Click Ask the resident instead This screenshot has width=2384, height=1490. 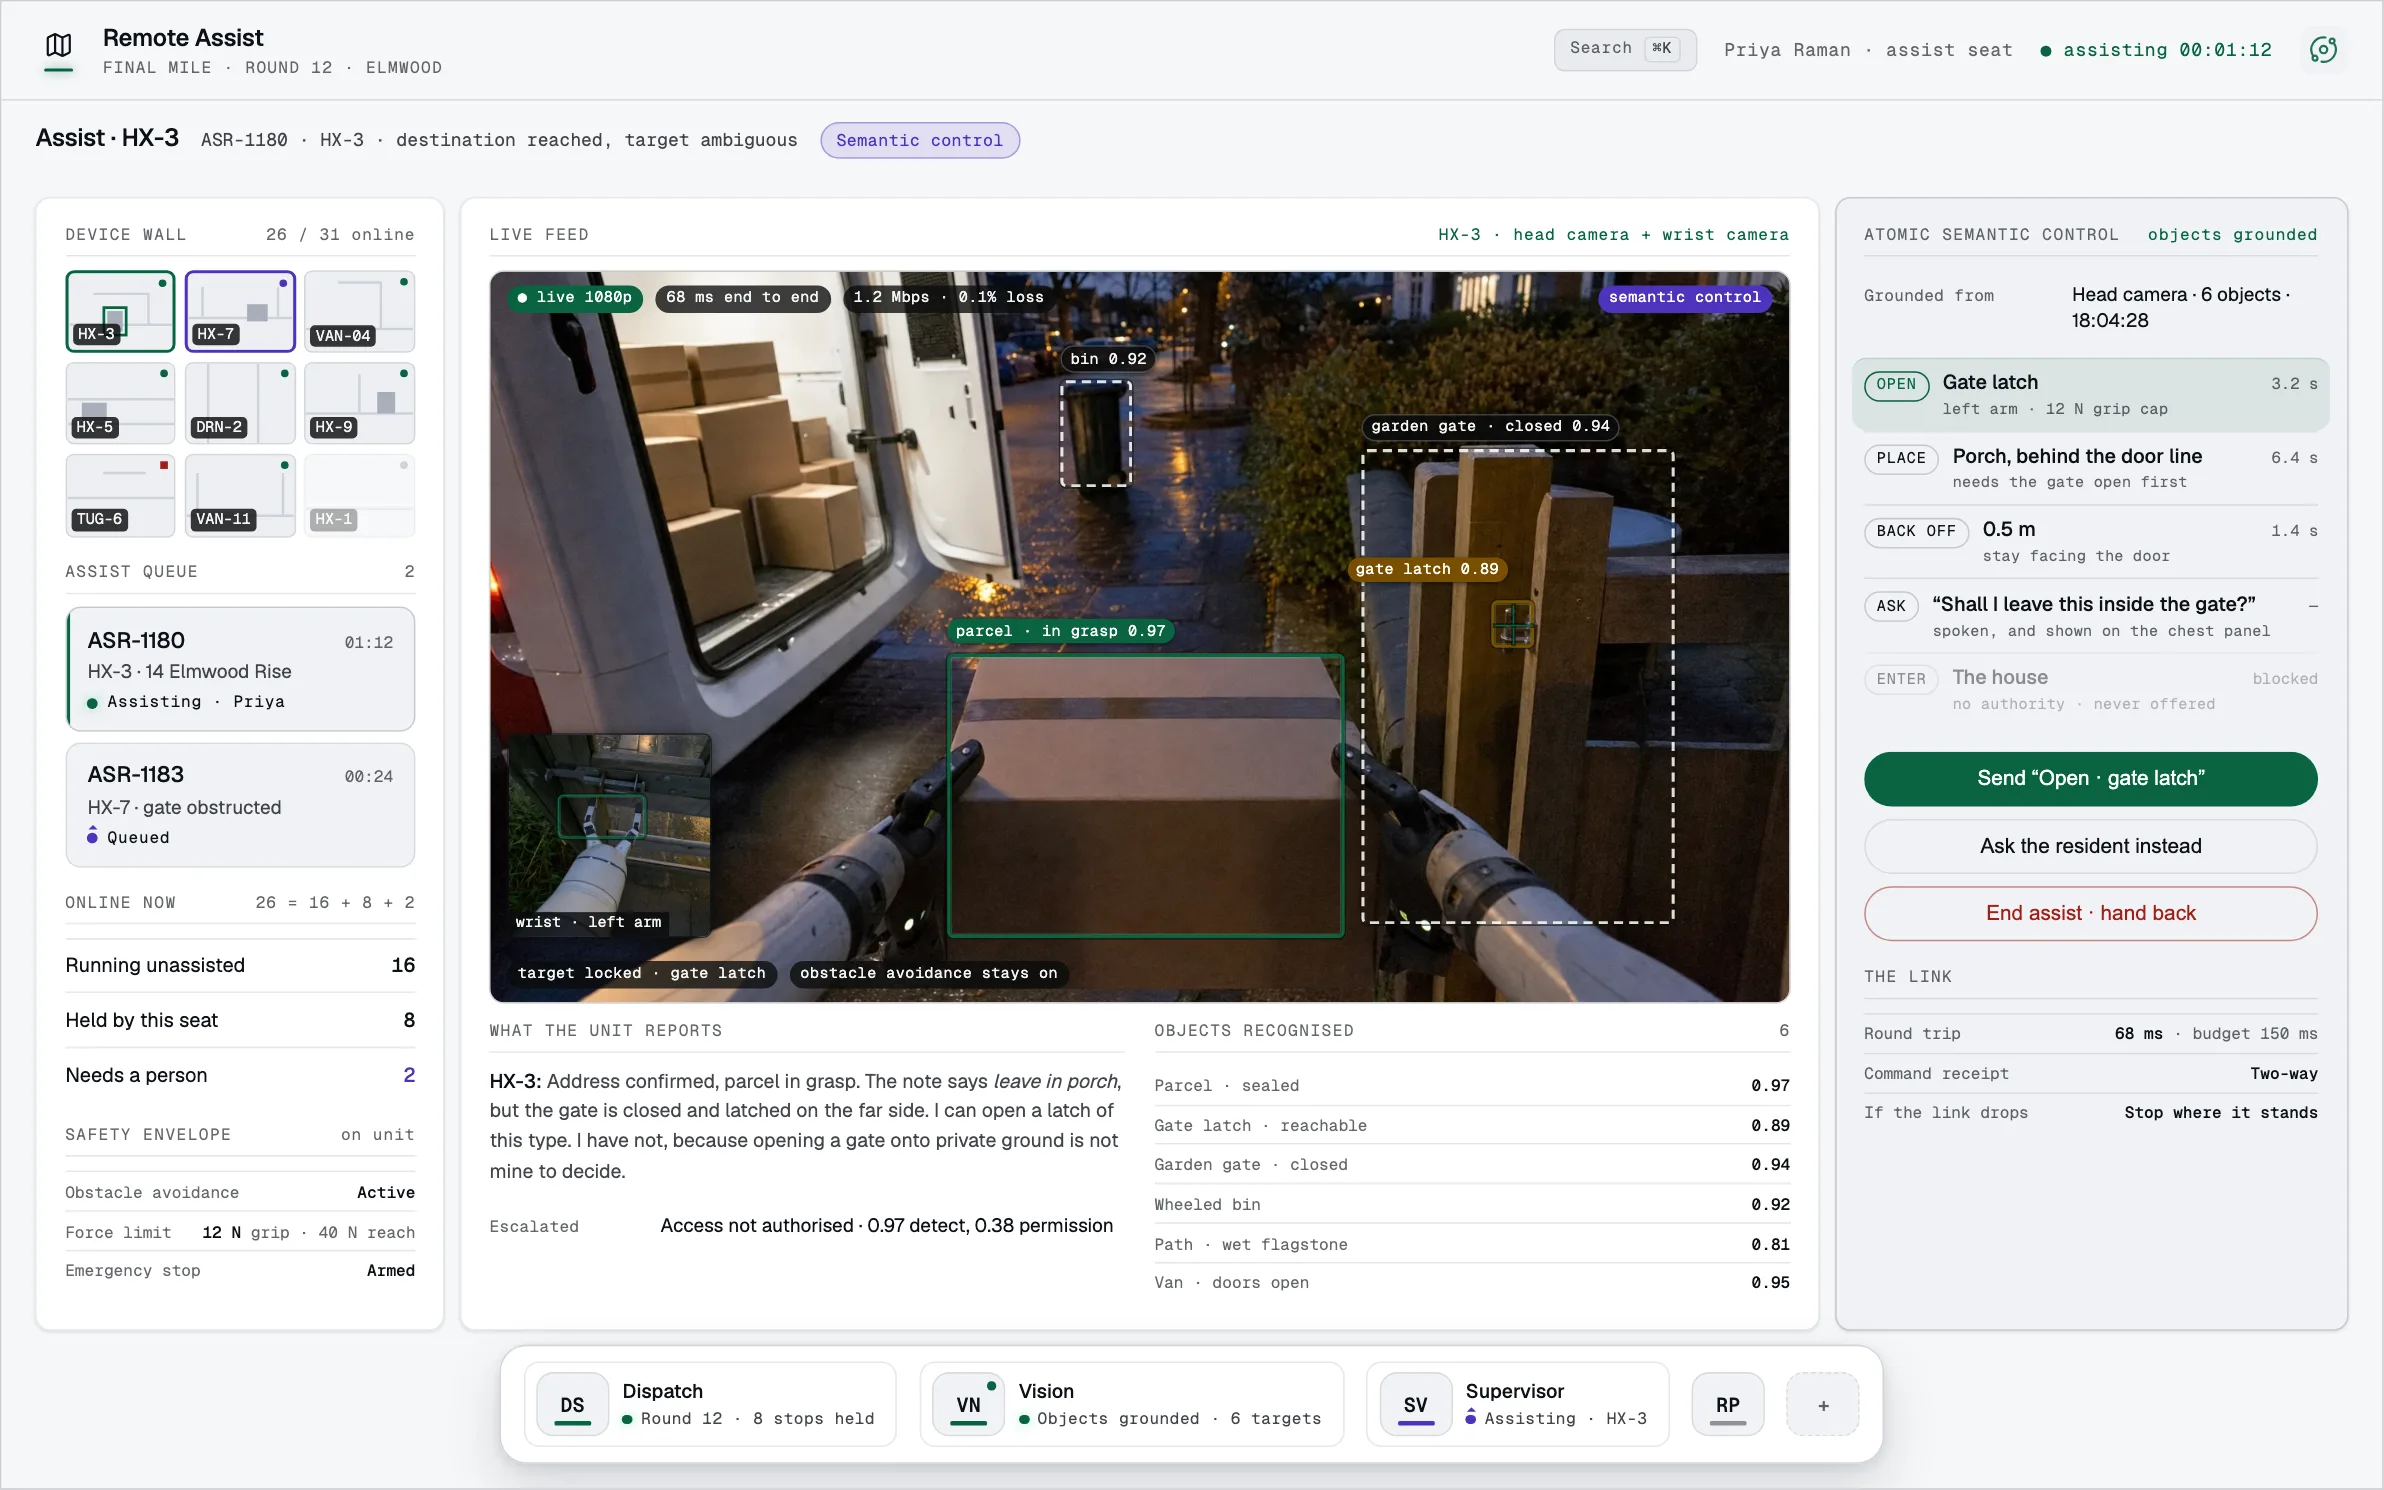2090,846
